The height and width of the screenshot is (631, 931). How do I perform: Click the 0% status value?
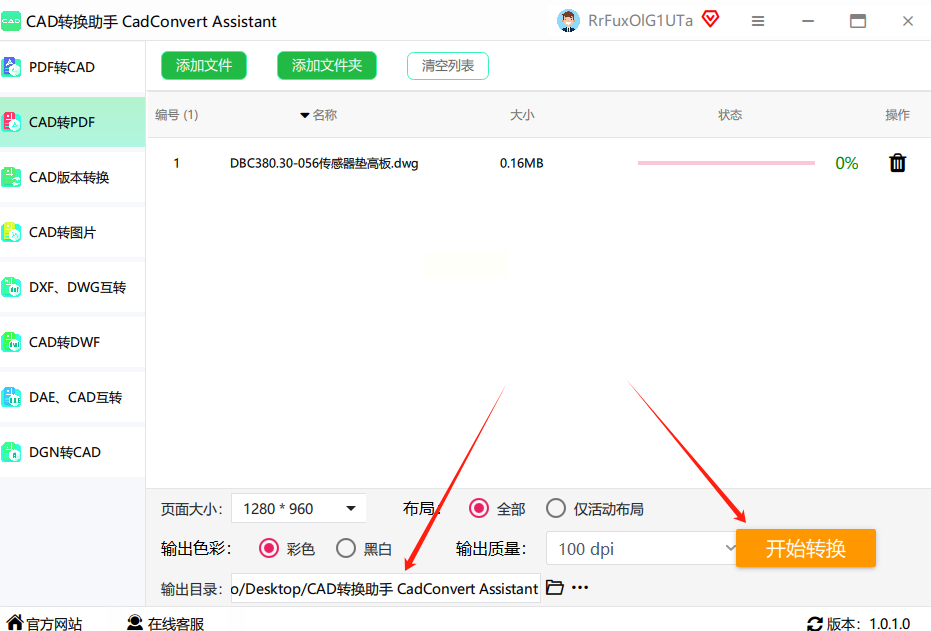pos(847,163)
